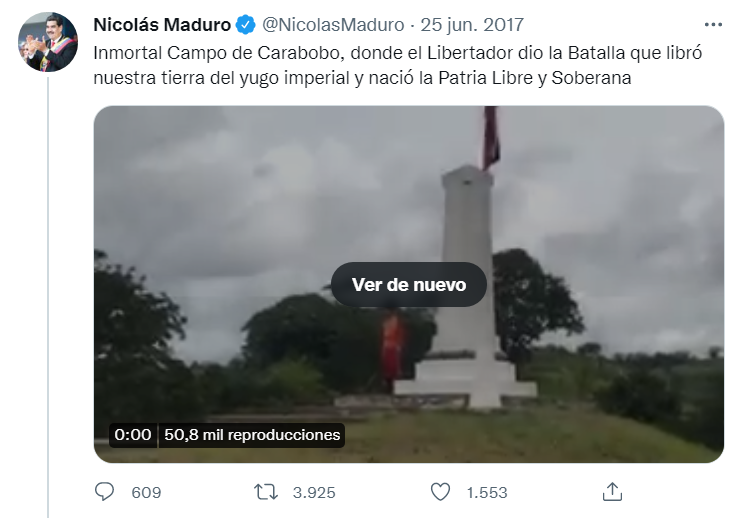Click the 609 replies count
The image size is (746, 518).
[x=146, y=492]
